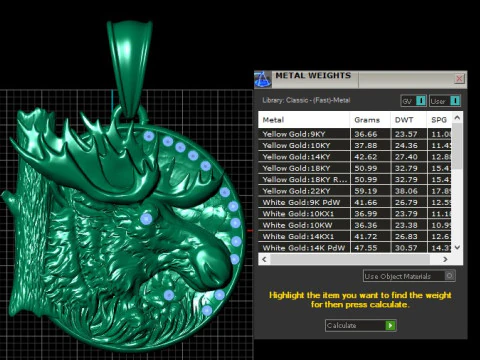Click the Metal Weights flask icon

263,79
